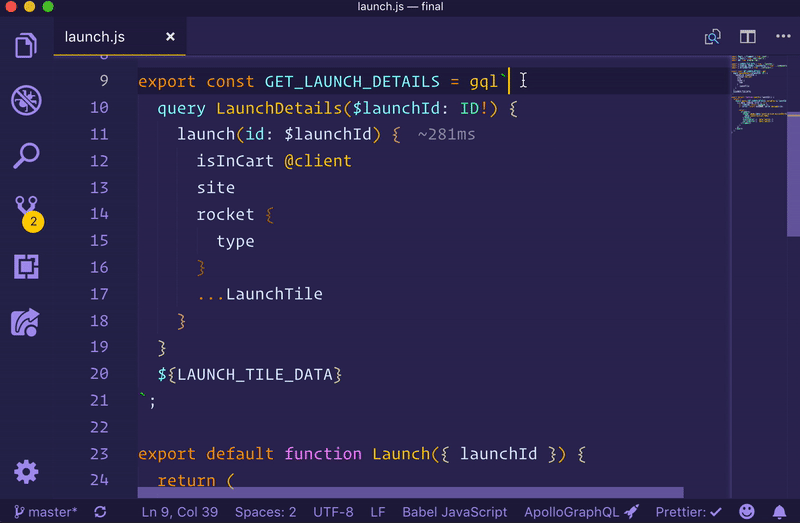The image size is (800, 523).
Task: Synchronize changes in the status bar
Action: pos(100,512)
